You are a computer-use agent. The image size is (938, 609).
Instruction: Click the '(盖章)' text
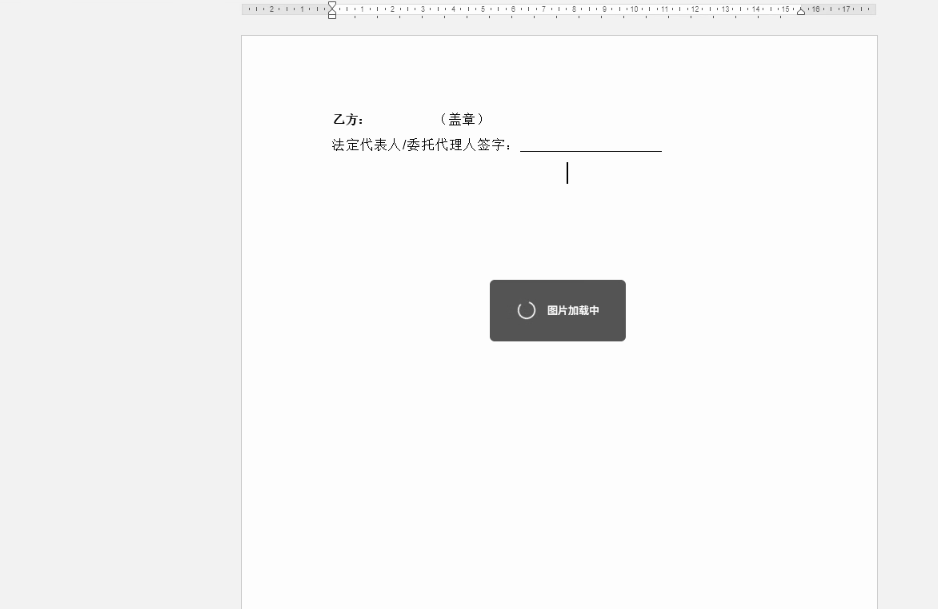point(461,120)
